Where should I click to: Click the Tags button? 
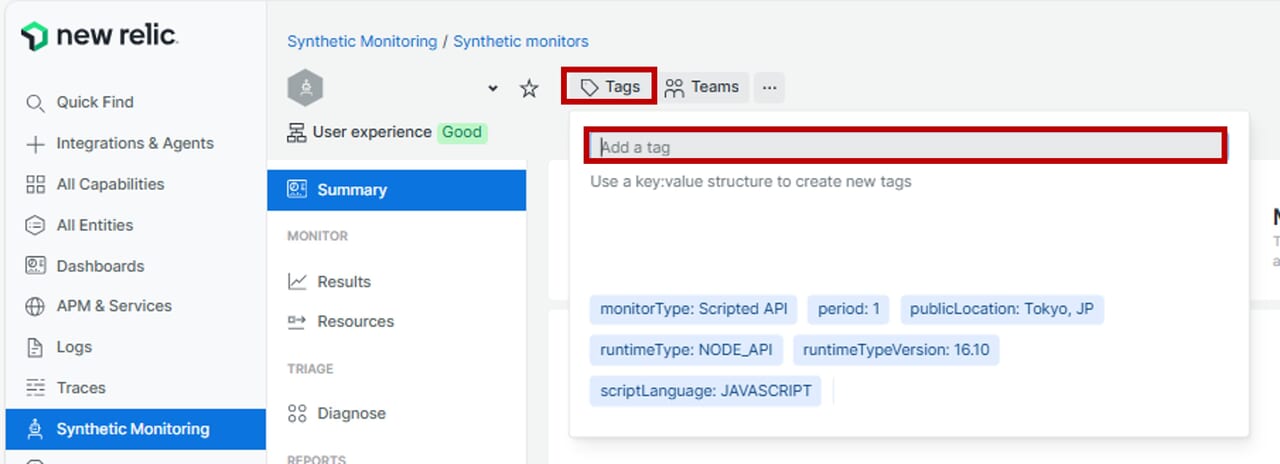610,87
